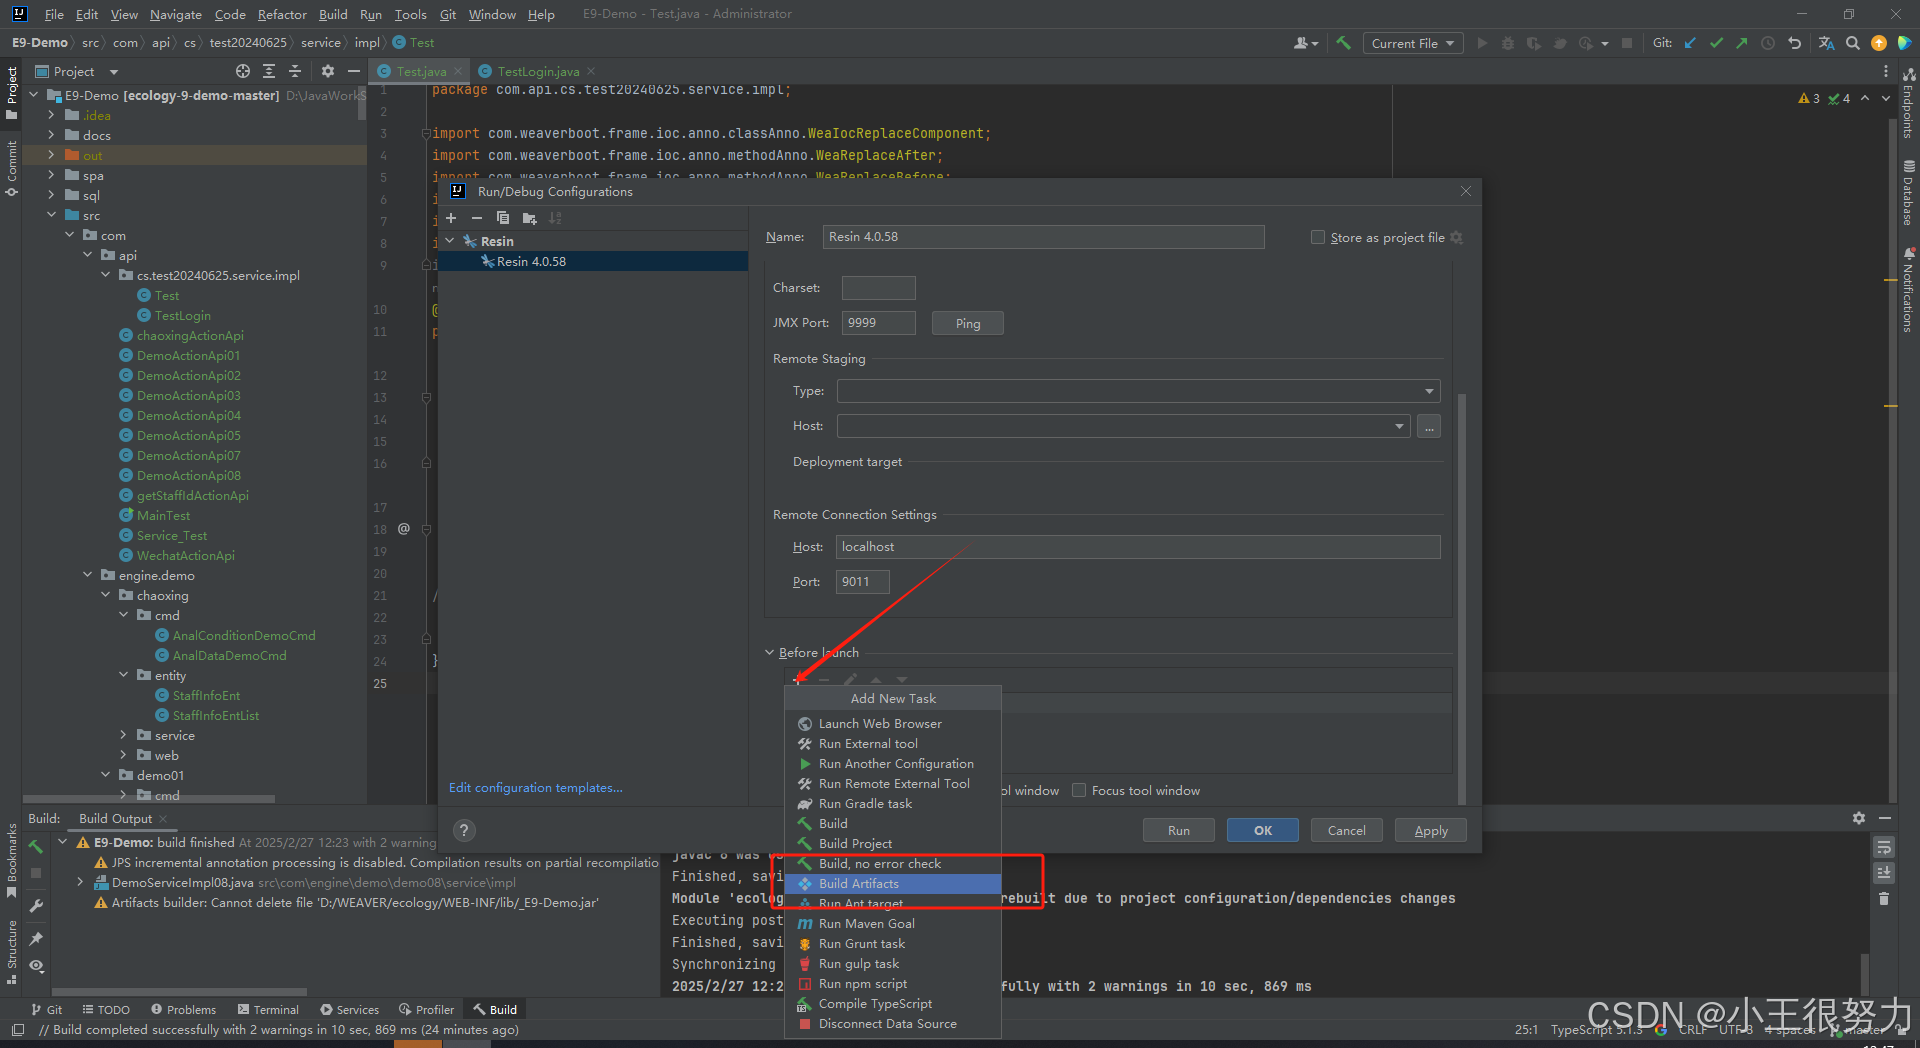Open the Database tool window on right edge
The height and width of the screenshot is (1048, 1920).
[x=1909, y=192]
